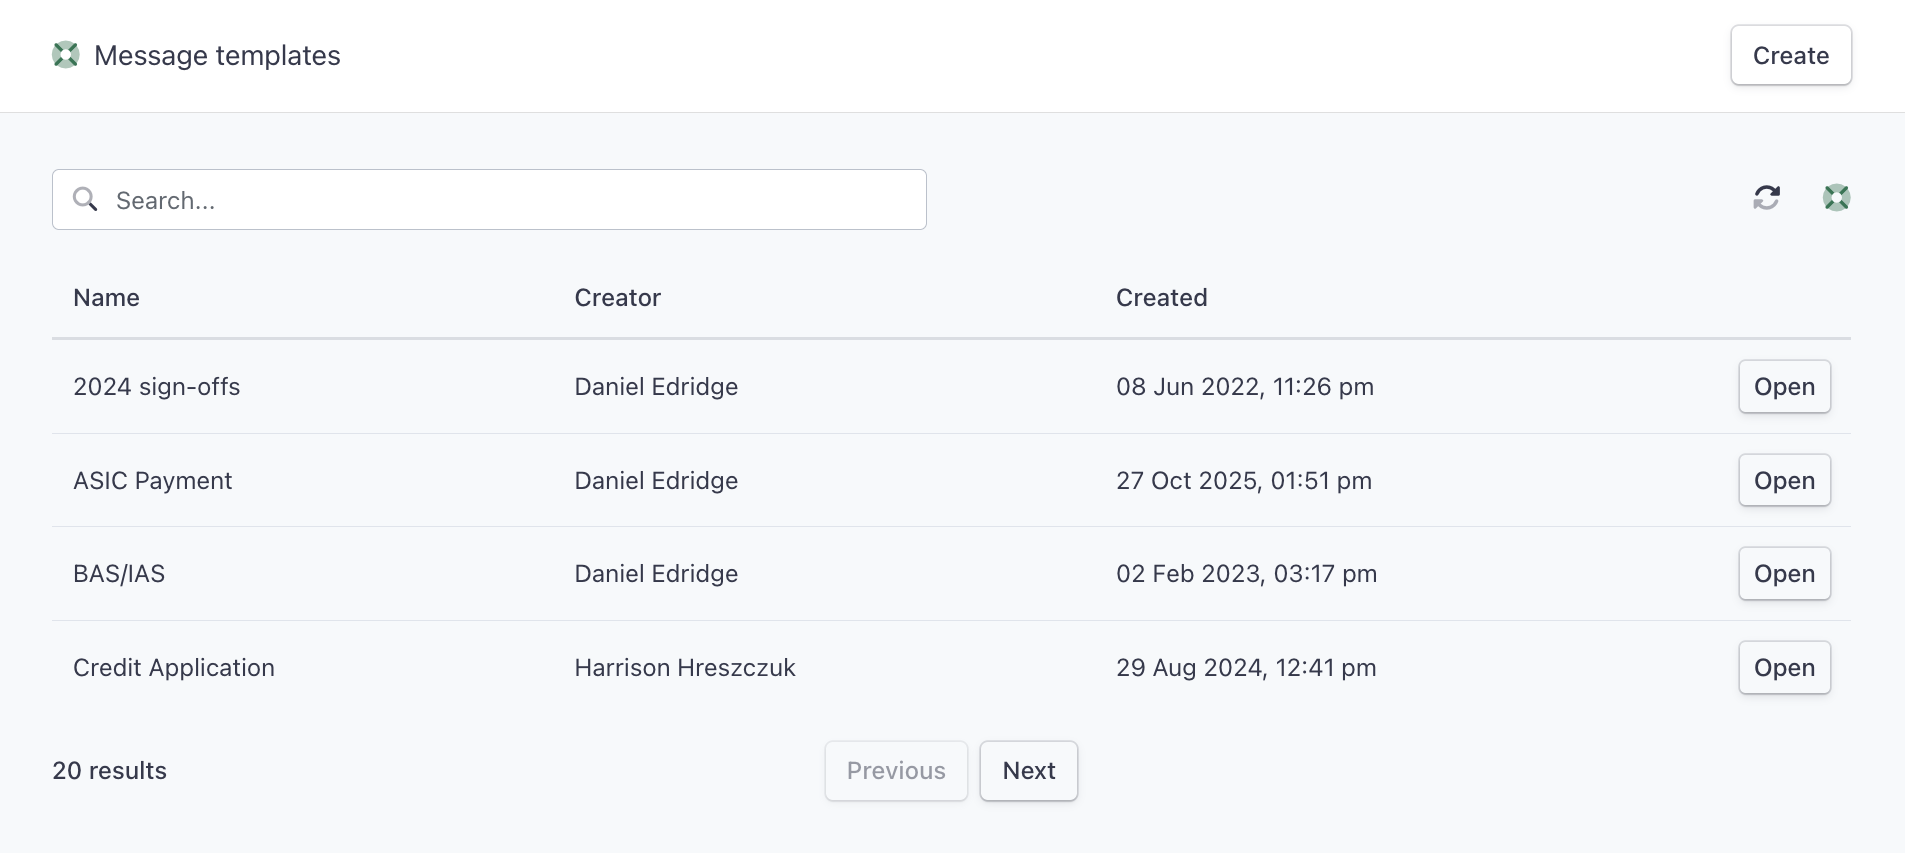Click the 'Message templates' page title
The height and width of the screenshot is (853, 1905).
[217, 56]
